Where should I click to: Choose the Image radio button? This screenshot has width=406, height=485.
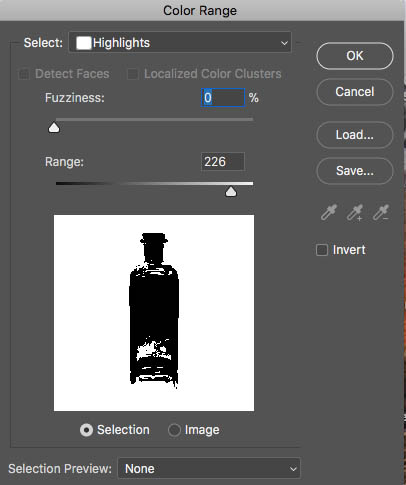174,430
